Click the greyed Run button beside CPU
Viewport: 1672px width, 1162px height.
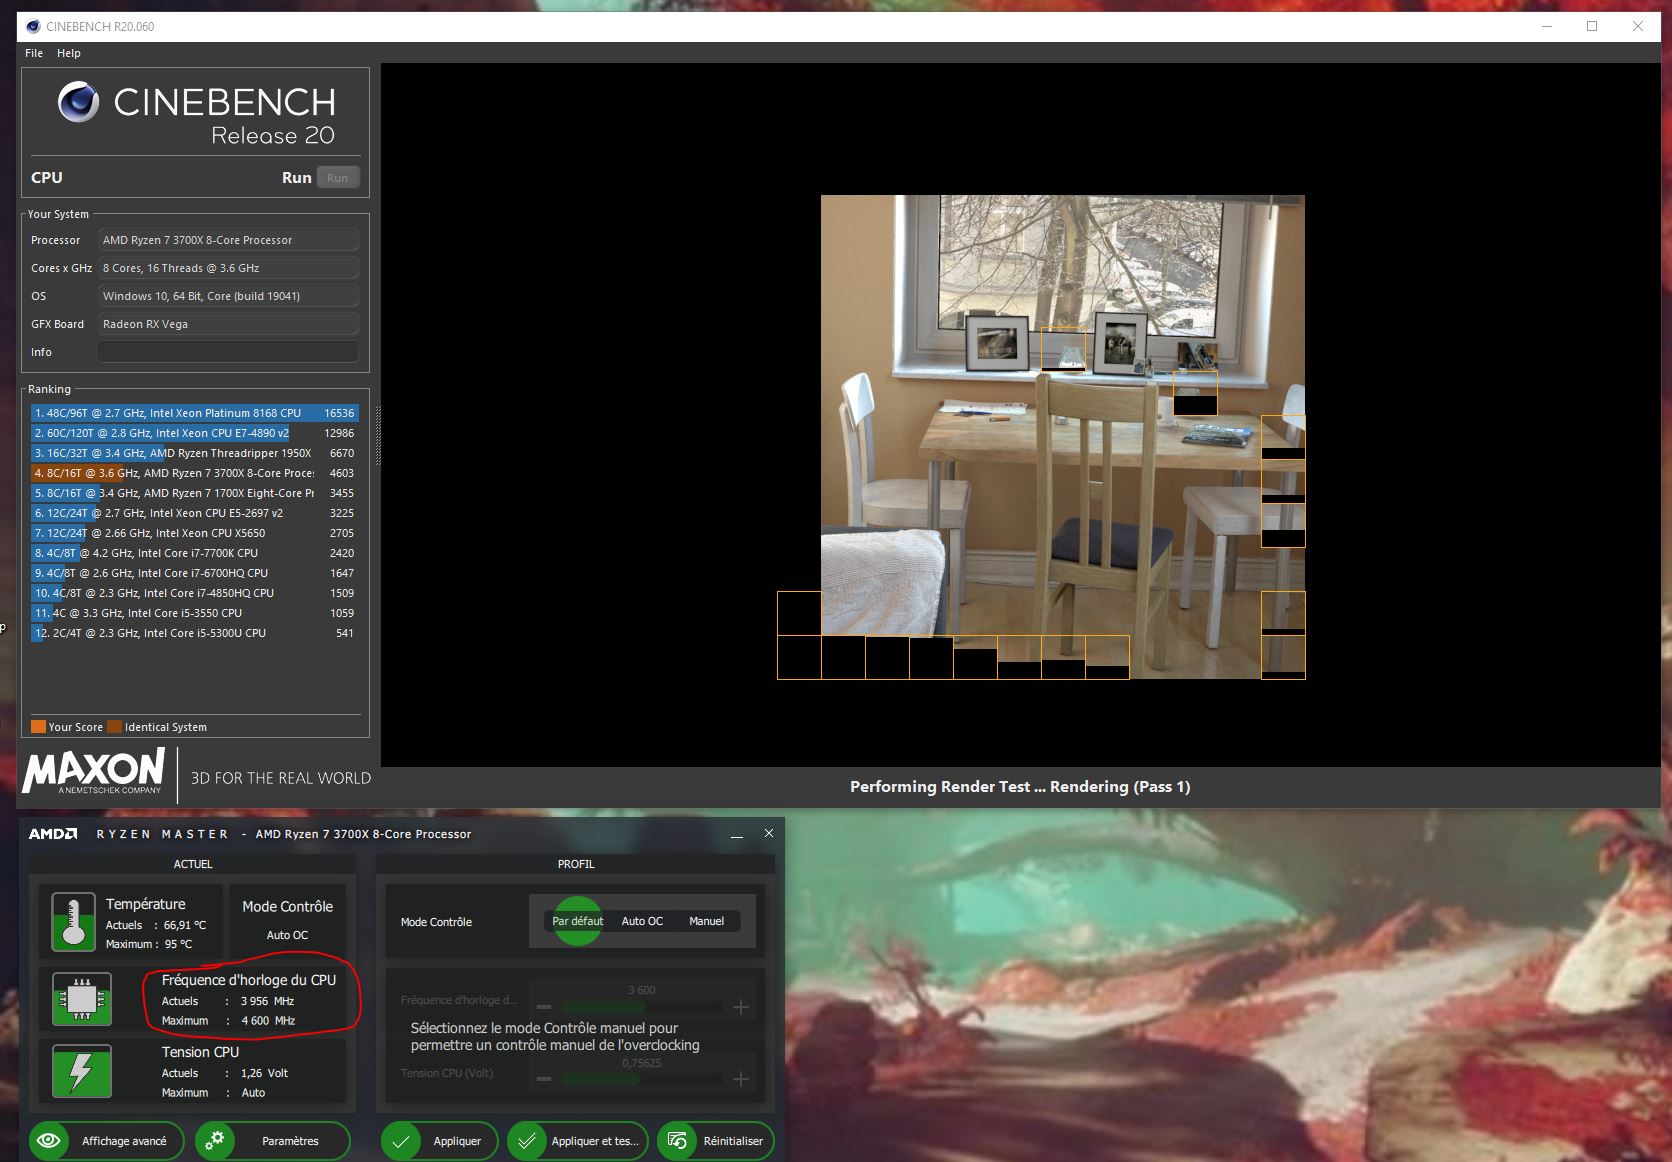pyautogui.click(x=338, y=178)
